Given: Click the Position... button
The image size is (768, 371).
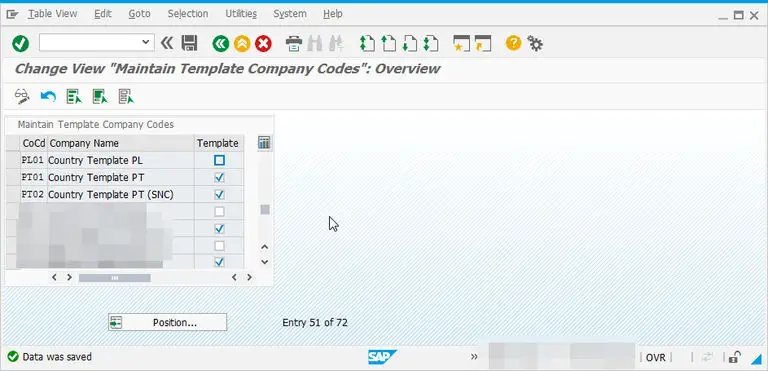Looking at the screenshot, I should click(x=168, y=322).
